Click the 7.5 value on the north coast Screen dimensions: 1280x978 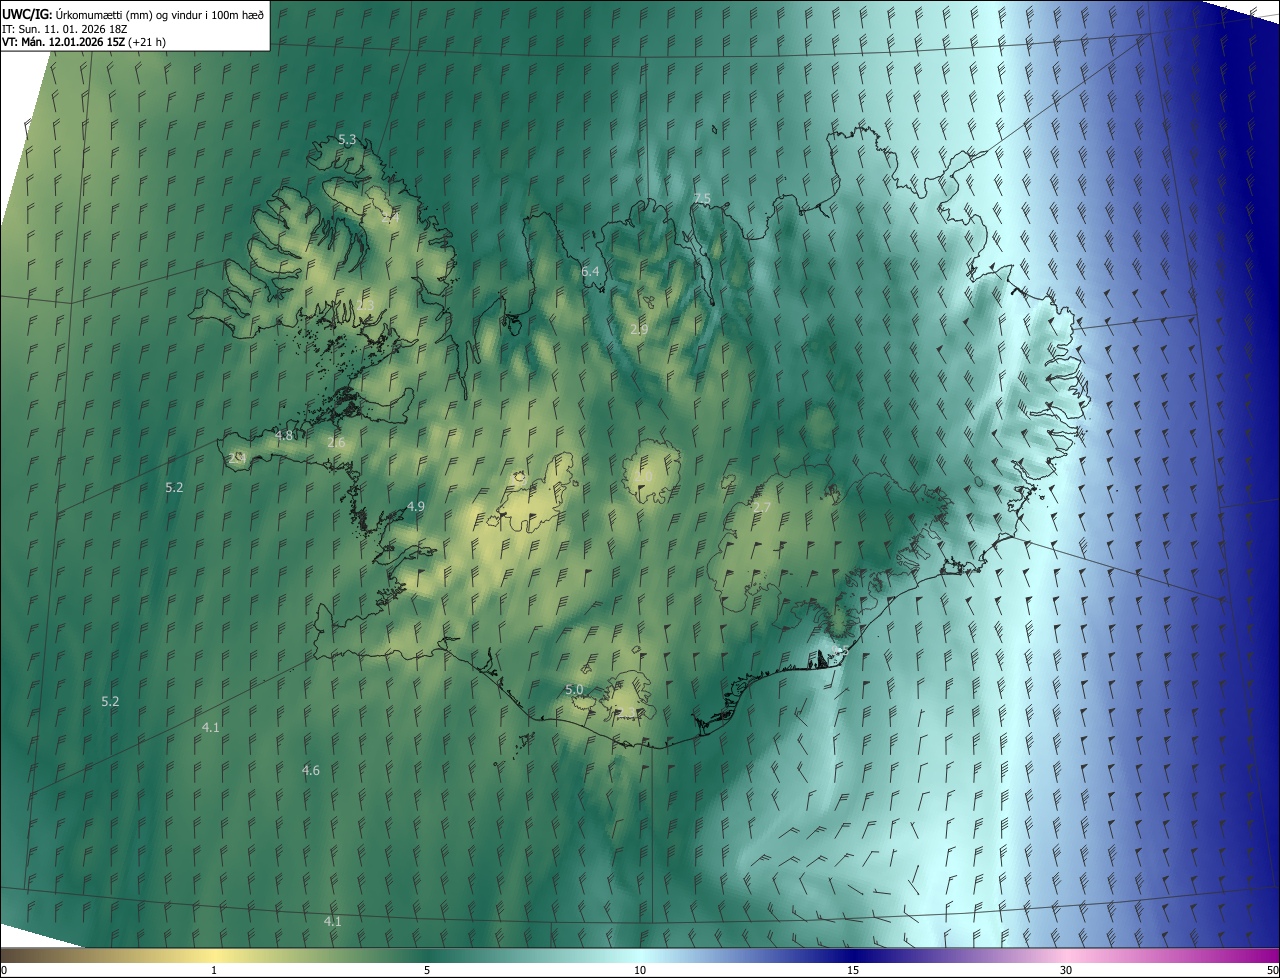[702, 199]
